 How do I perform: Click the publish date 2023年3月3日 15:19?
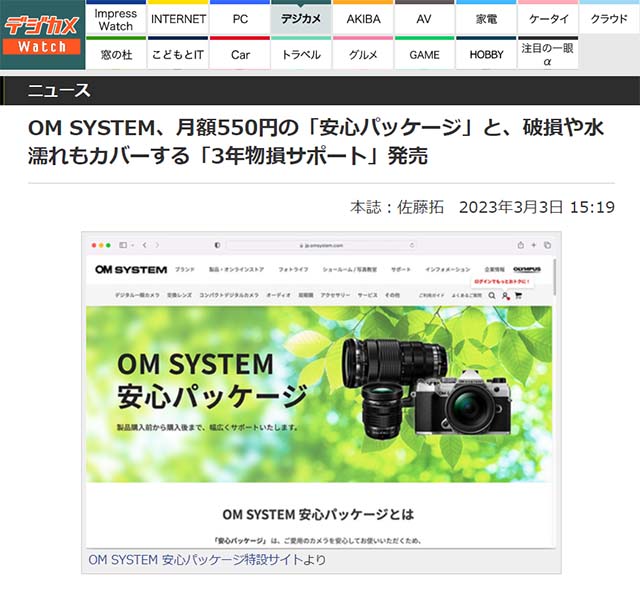537,207
